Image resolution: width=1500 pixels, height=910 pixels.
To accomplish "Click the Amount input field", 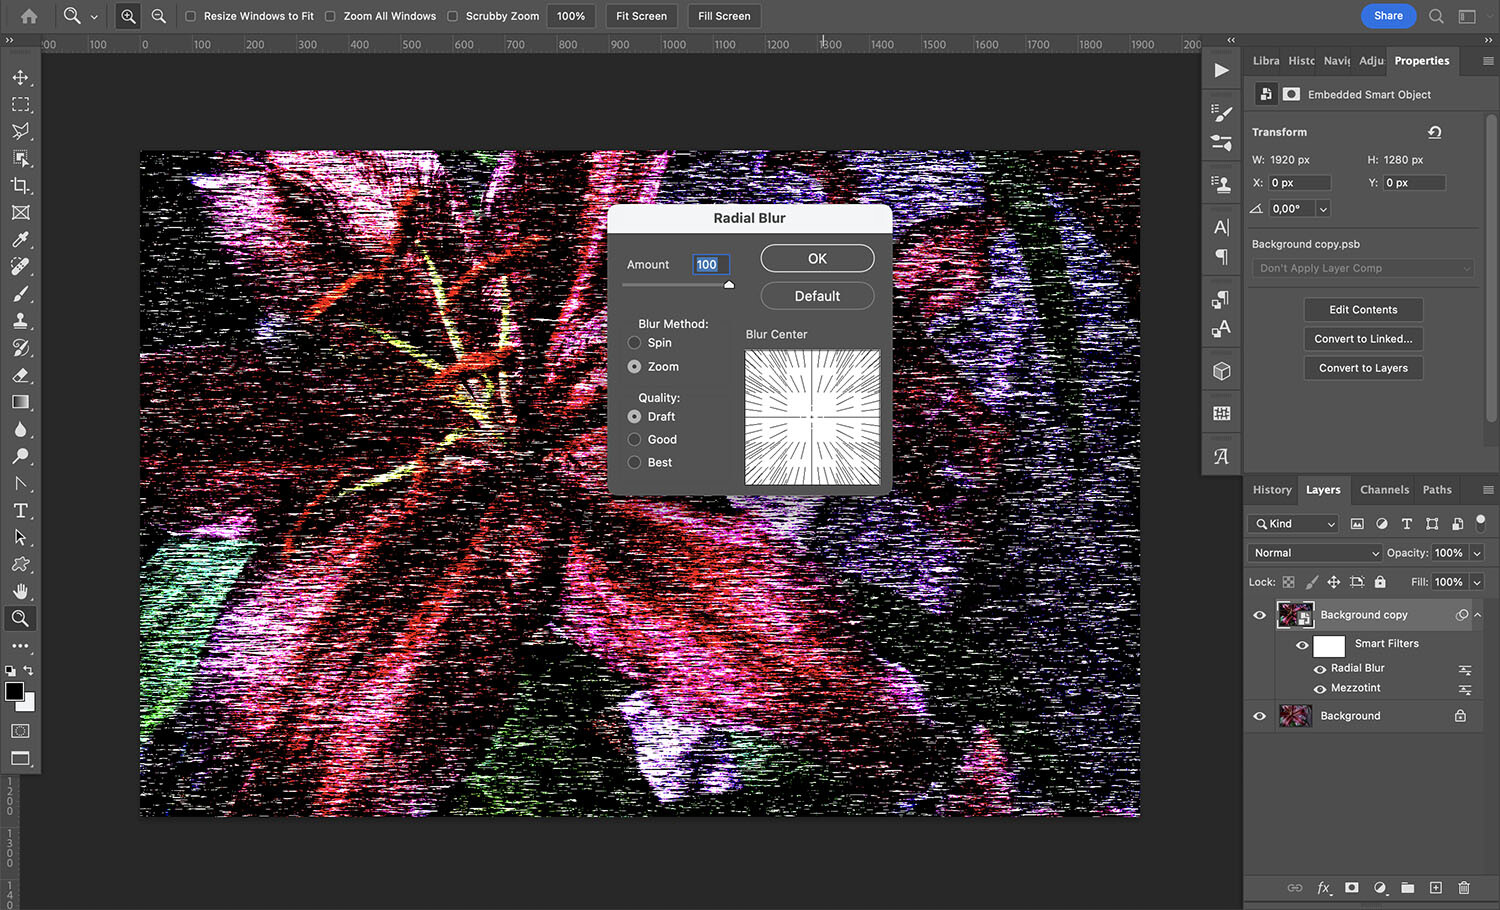I will [710, 264].
